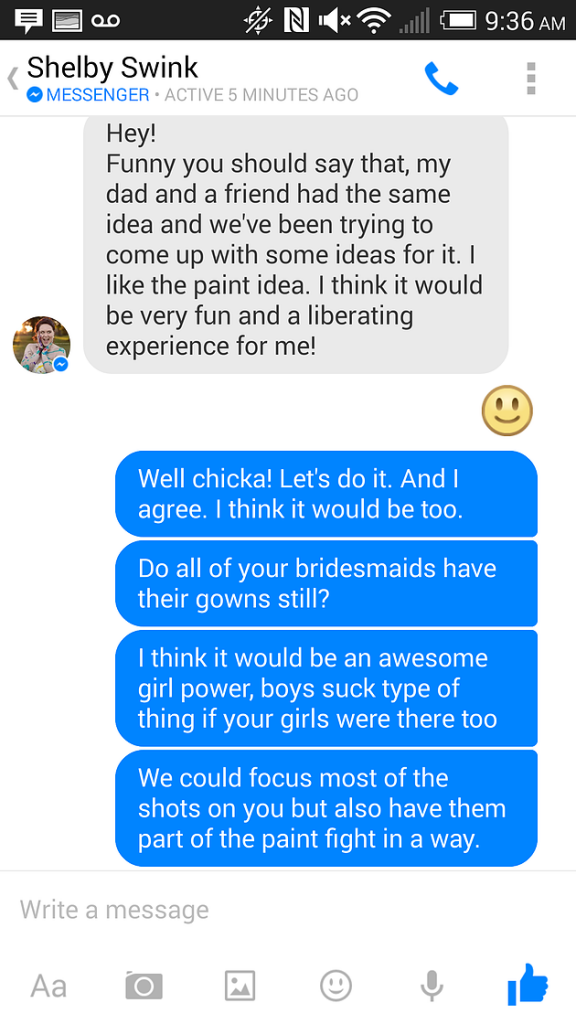Tap the bridesmaids gowns message bubble
Image resolution: width=576 pixels, height=1024 pixels.
(327, 583)
